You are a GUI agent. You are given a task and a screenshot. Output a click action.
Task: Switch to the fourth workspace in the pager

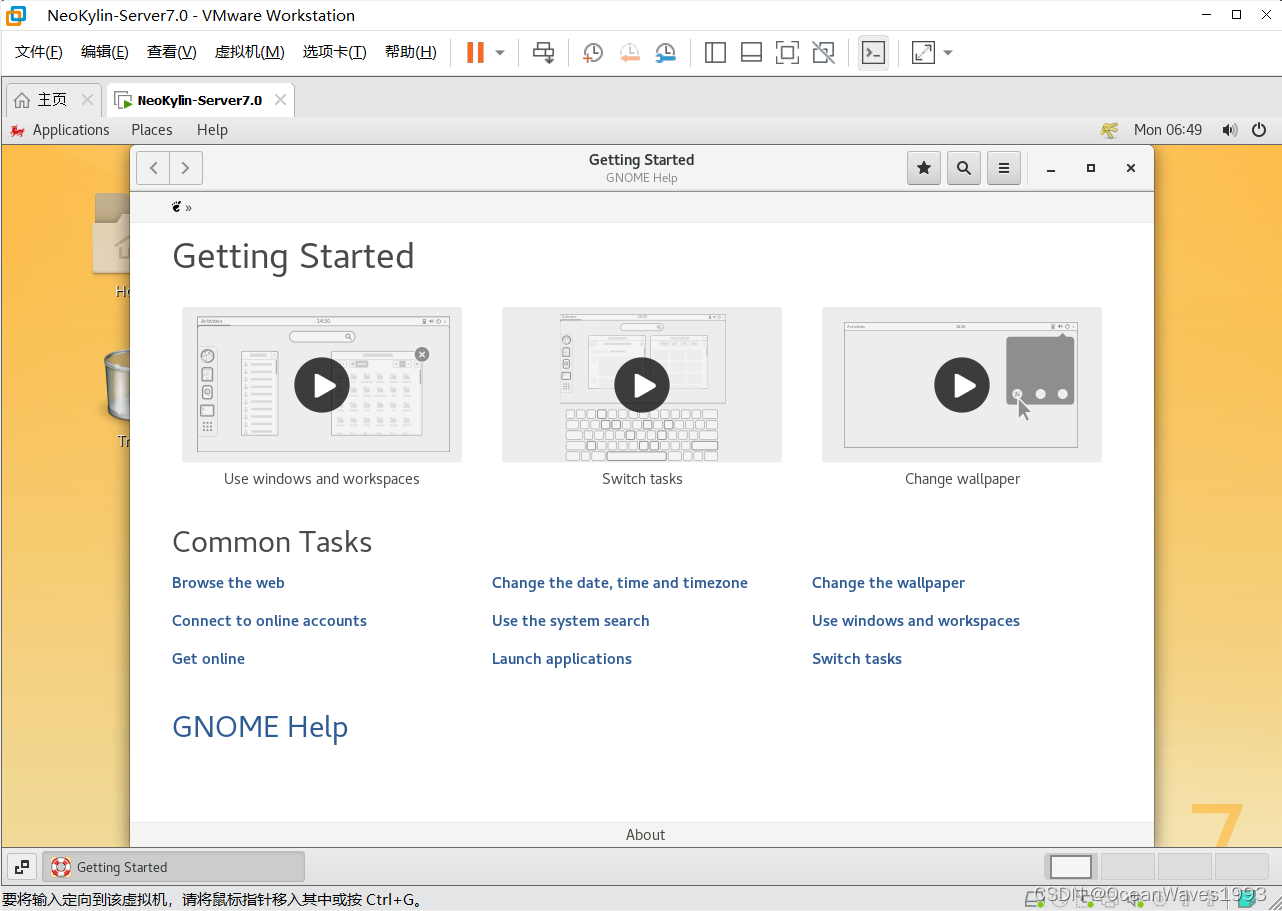pos(1241,867)
